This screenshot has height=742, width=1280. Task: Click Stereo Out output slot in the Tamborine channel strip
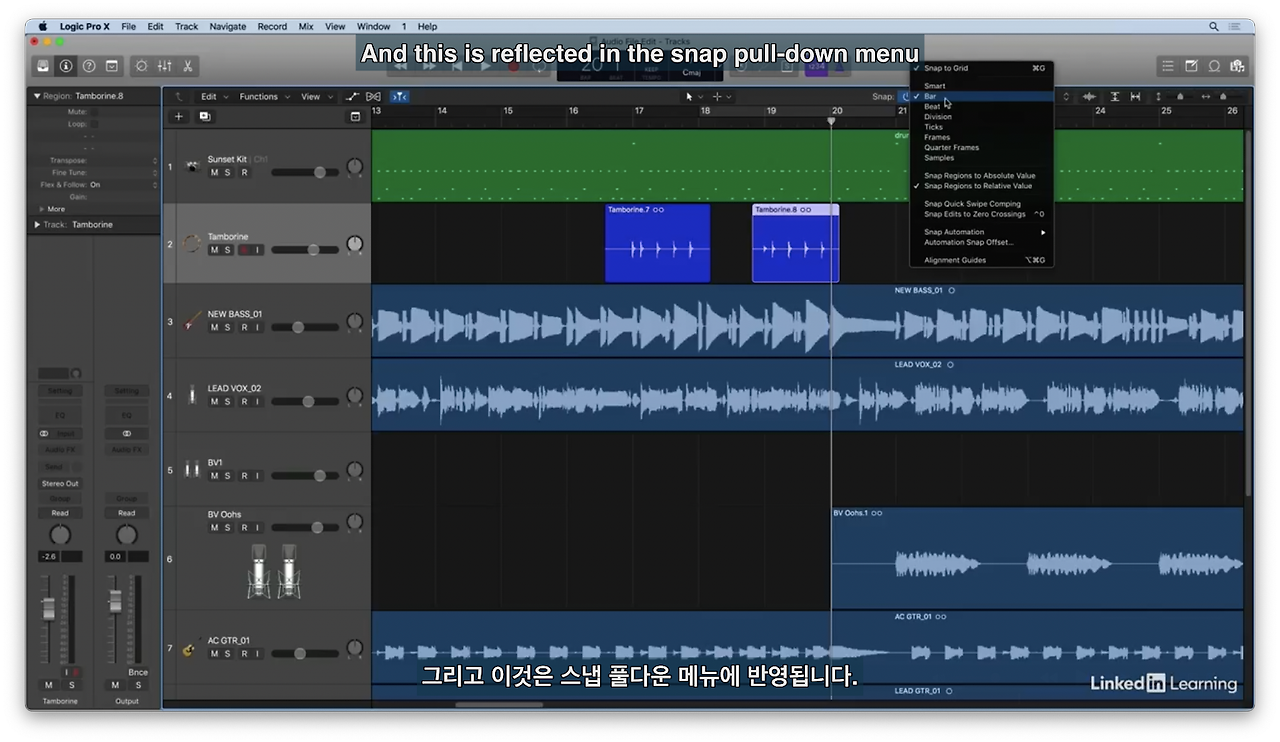(x=60, y=484)
